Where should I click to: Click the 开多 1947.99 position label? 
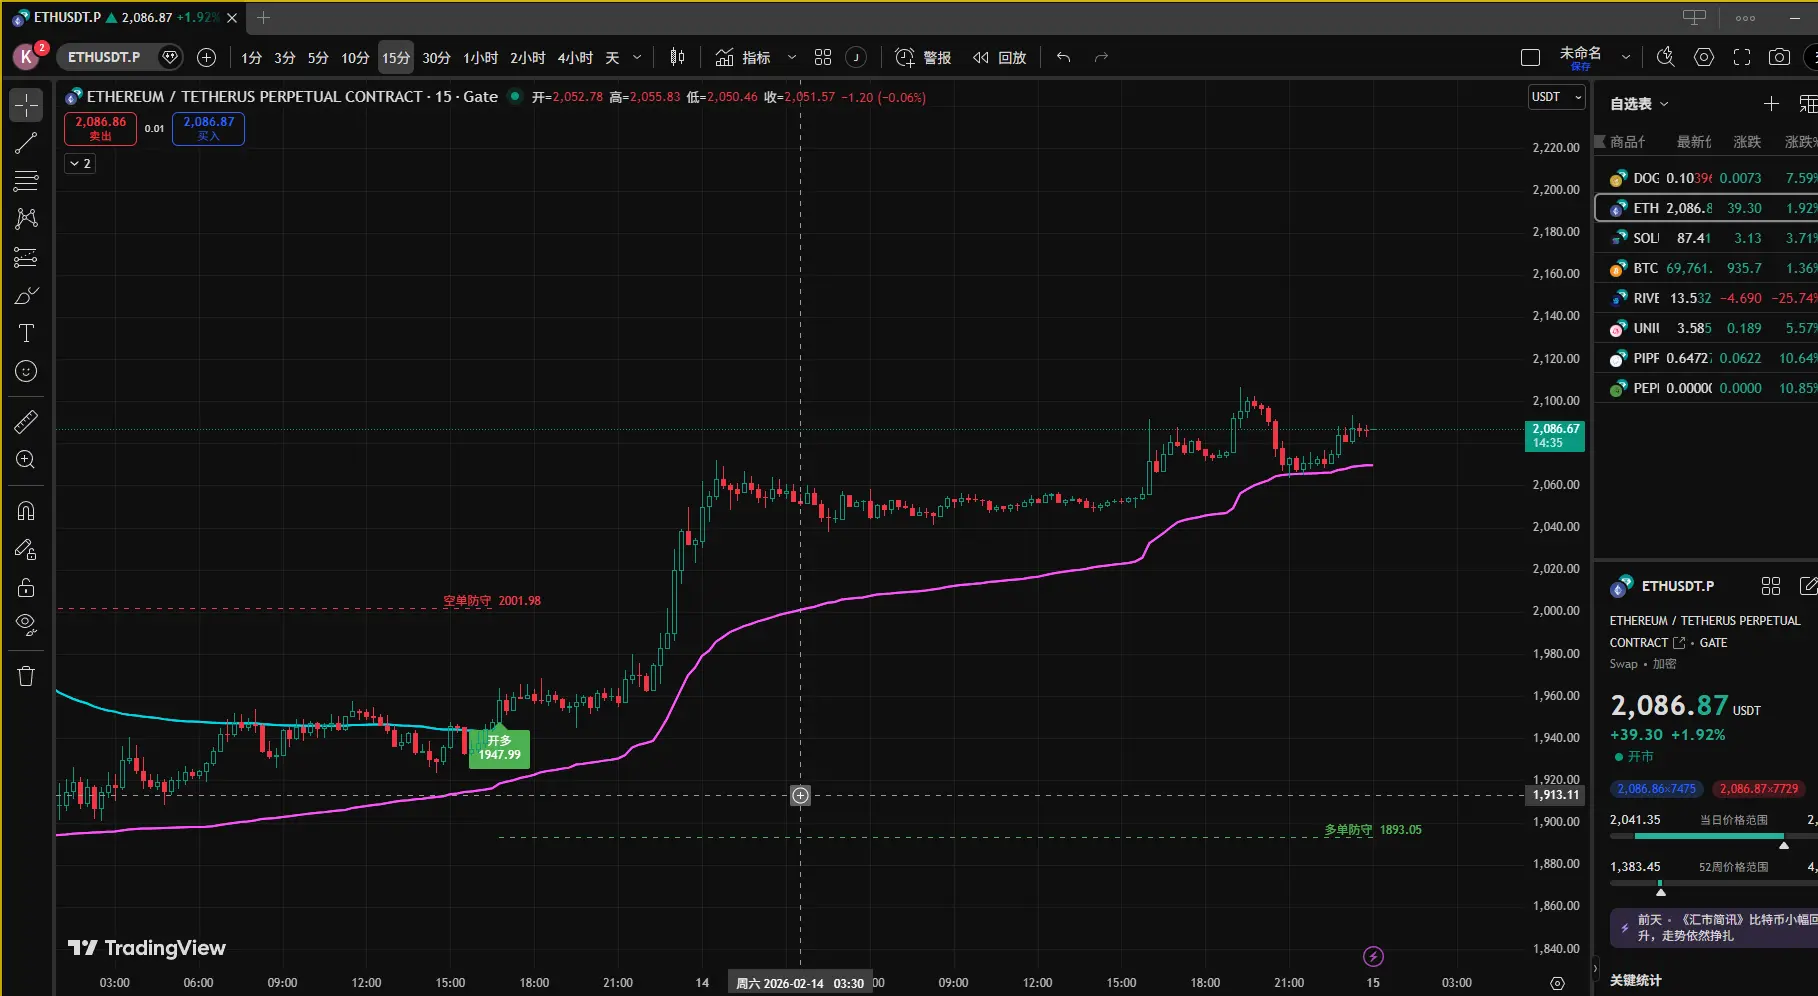[499, 747]
